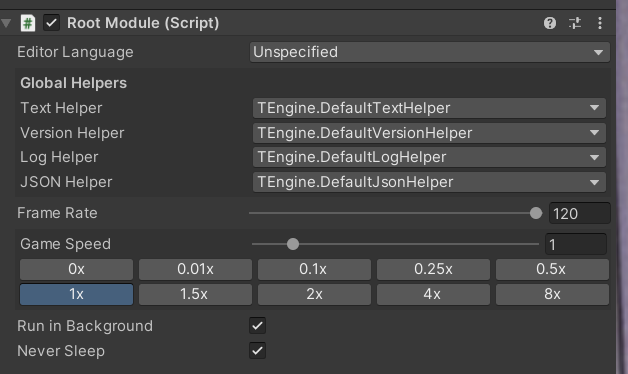Click the Game Speed slider handle

tap(293, 244)
